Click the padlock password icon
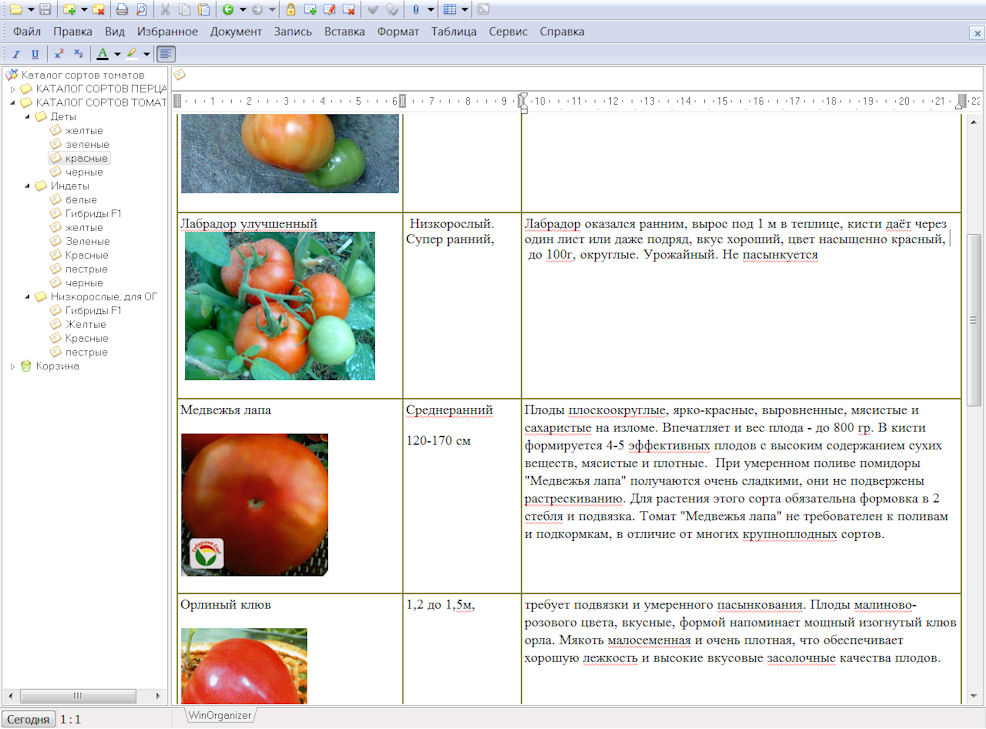The height and width of the screenshot is (729, 986). pos(291,9)
